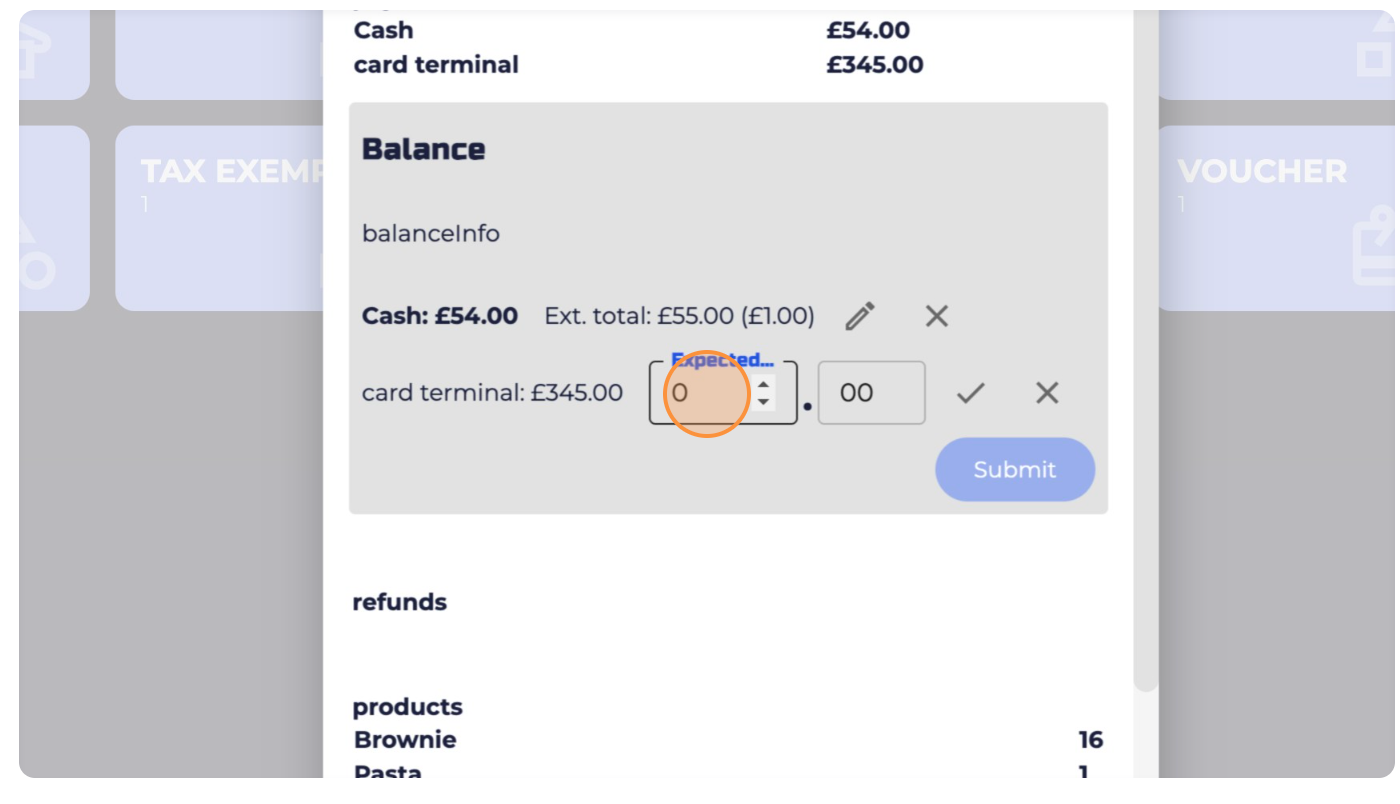Image resolution: width=1400 pixels, height=804 pixels.
Task: Decrease expected amount with down stepper arrow
Action: [764, 402]
